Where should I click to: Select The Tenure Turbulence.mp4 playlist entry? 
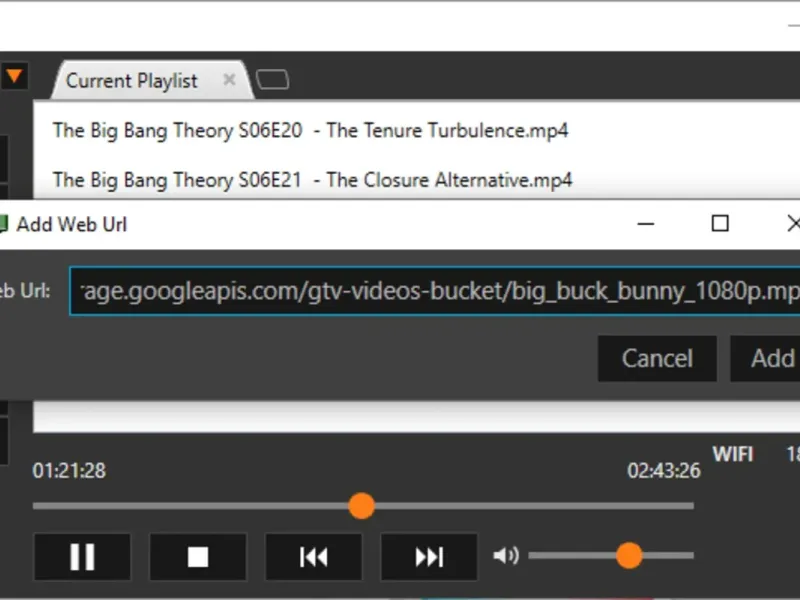[x=310, y=130]
